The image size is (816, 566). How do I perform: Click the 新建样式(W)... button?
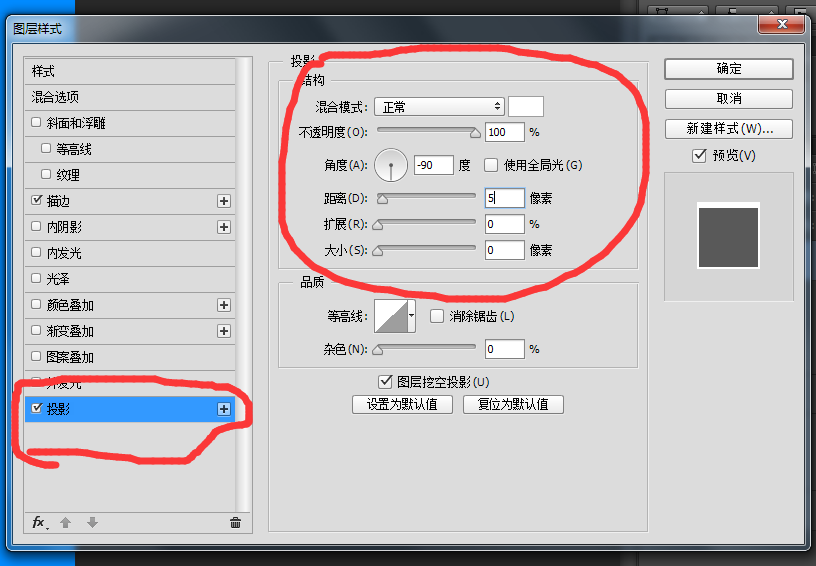(729, 129)
